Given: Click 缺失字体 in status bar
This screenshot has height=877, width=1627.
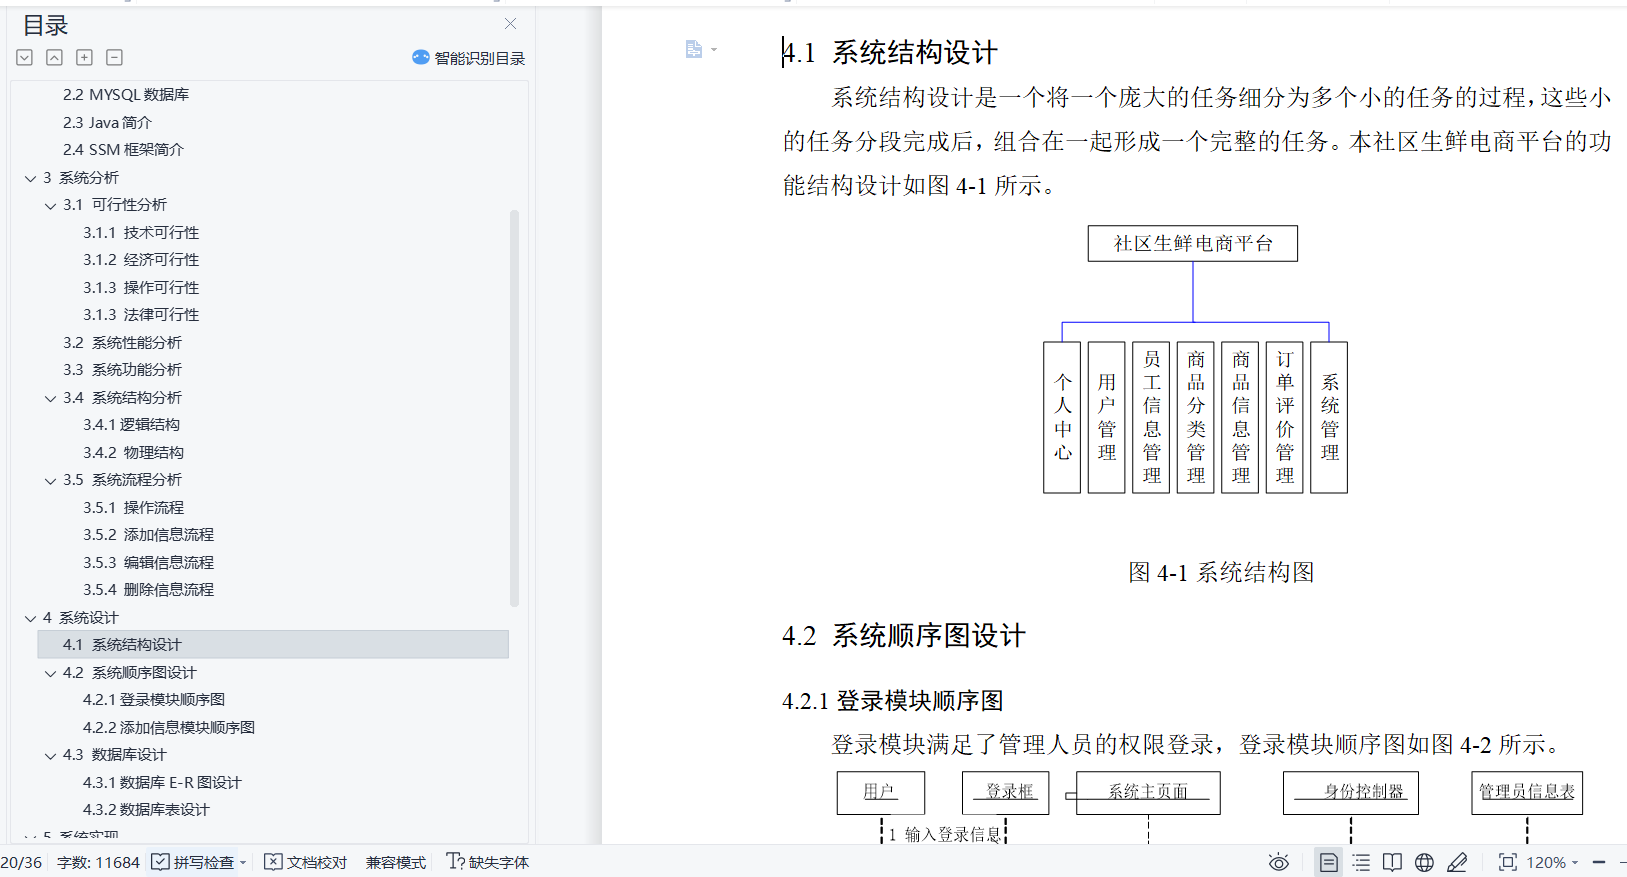Looking at the screenshot, I should [488, 862].
